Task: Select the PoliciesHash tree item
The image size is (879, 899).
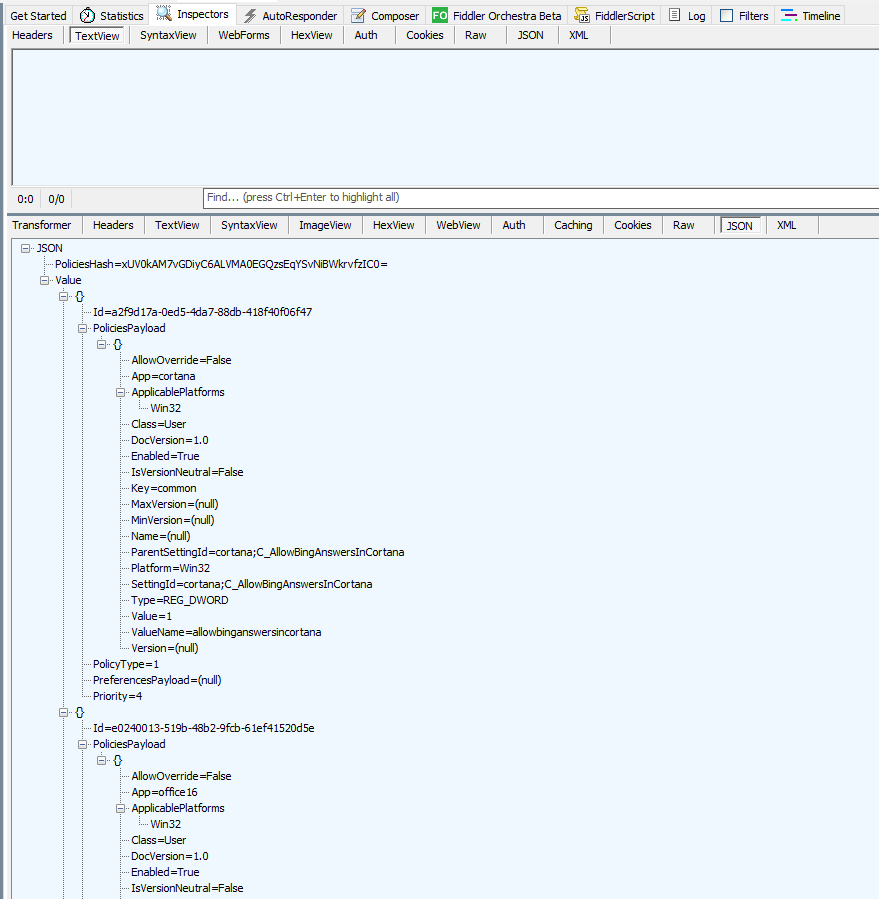Action: click(x=221, y=264)
